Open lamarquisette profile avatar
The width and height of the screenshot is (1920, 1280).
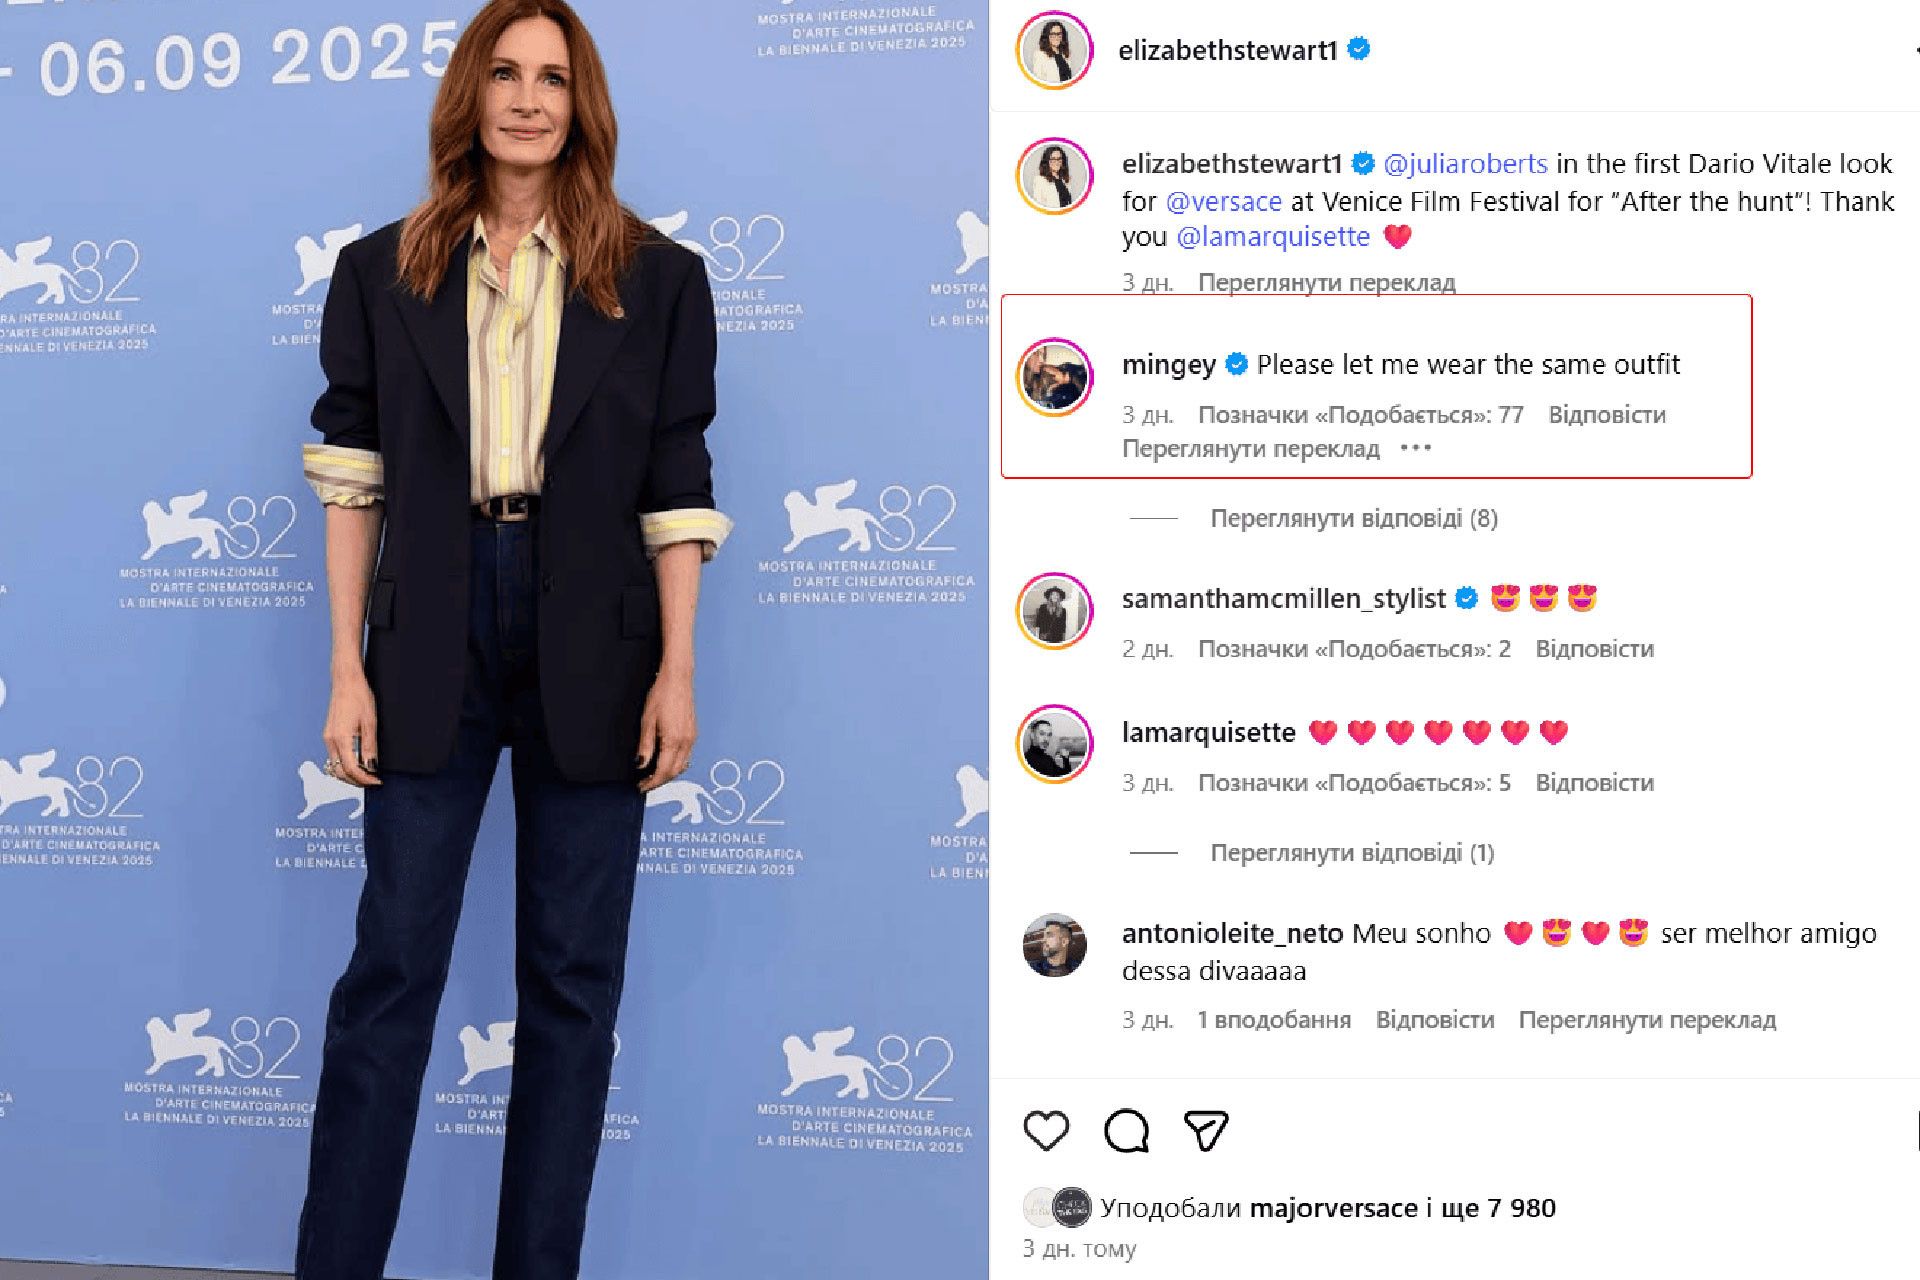(1055, 745)
